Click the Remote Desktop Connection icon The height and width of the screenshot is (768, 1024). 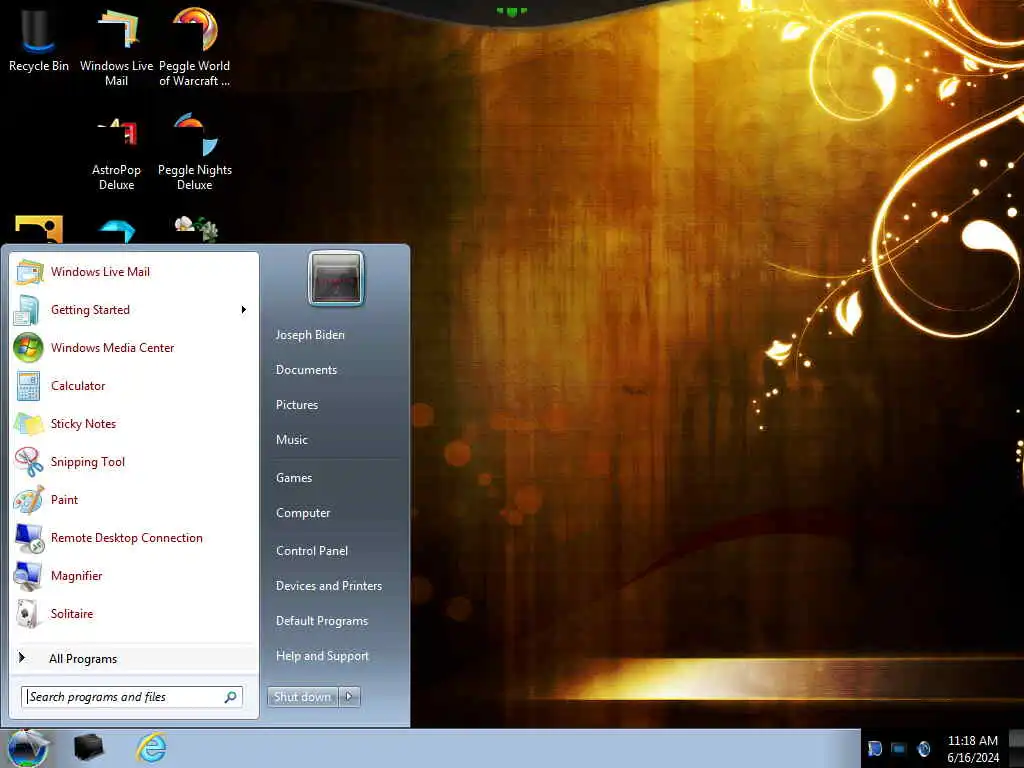coord(28,537)
